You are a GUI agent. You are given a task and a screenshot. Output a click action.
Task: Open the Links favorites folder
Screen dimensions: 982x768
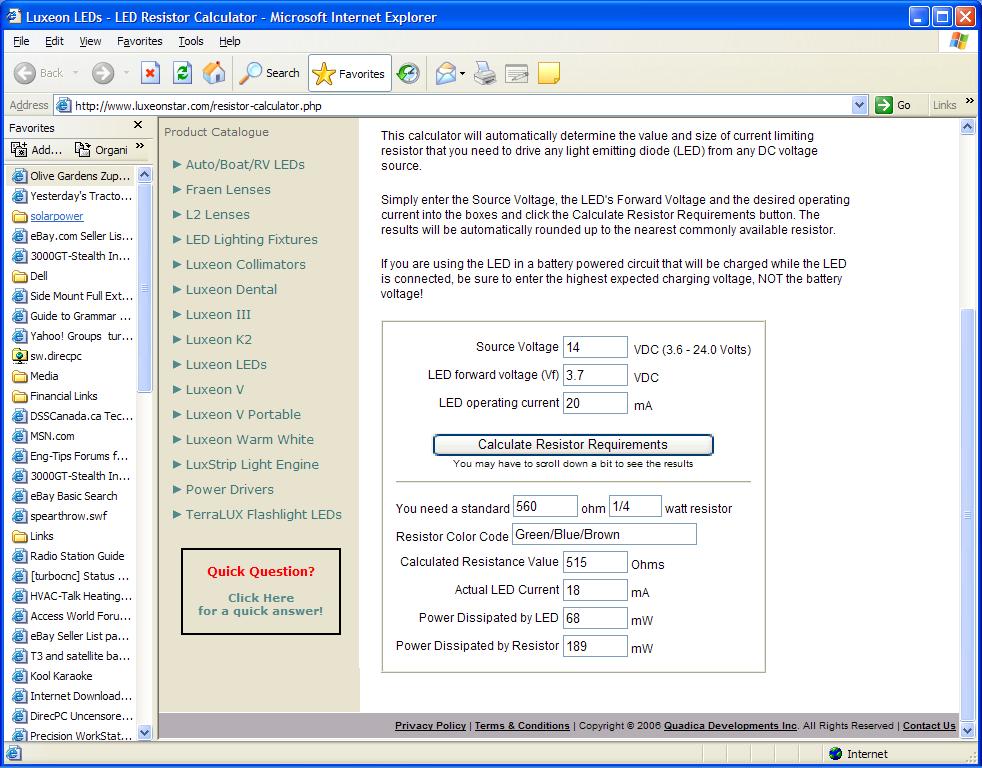(33, 536)
